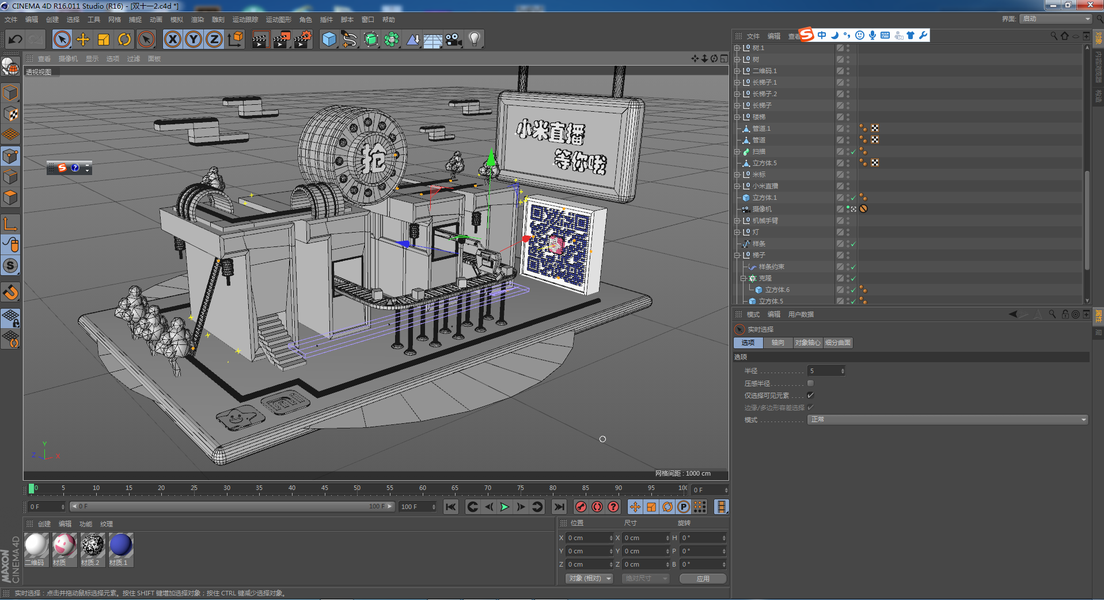Open the 模式 dropdown set to 正常
The height and width of the screenshot is (600, 1104).
946,420
